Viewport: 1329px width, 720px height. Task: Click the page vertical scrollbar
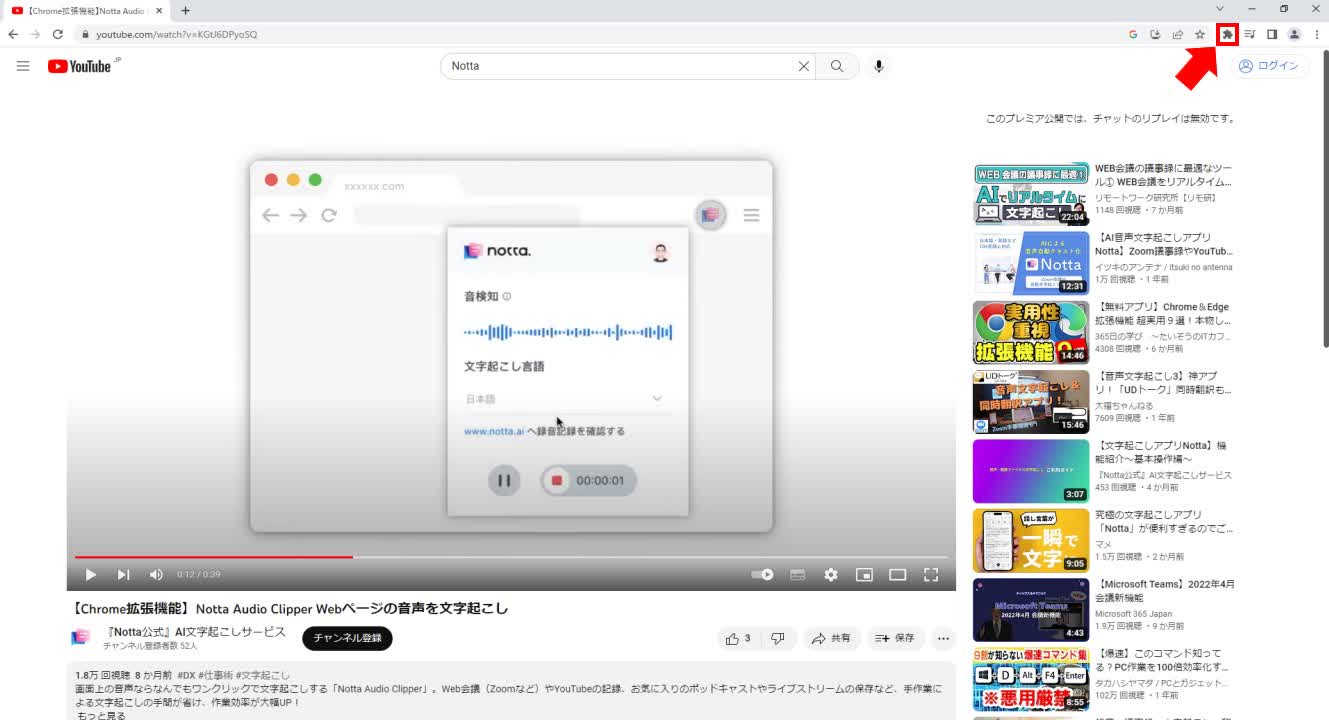(x=1324, y=200)
